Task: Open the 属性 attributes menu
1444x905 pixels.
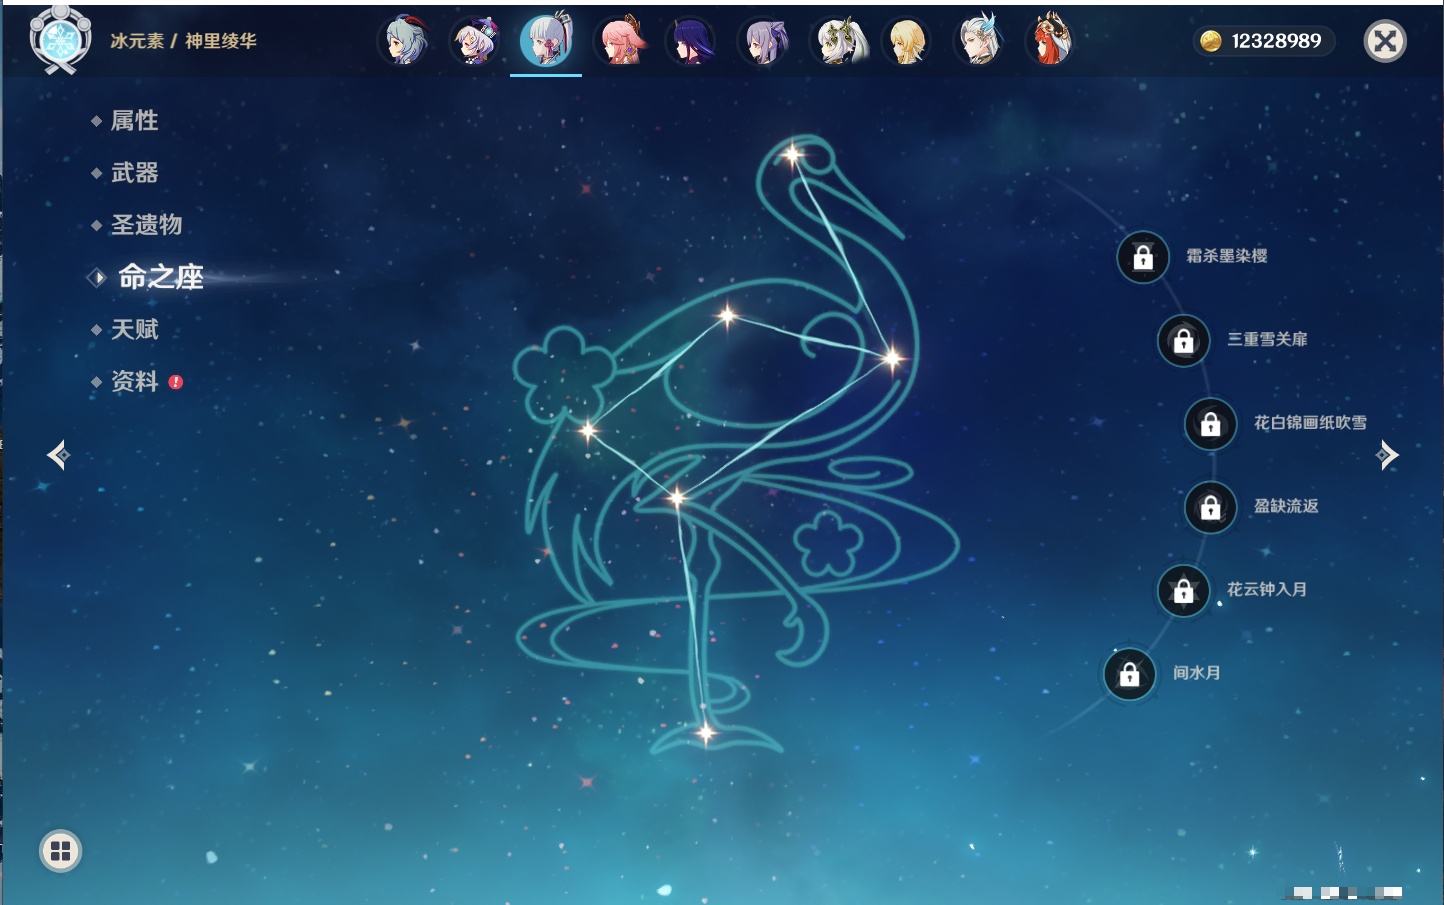Action: (x=135, y=121)
